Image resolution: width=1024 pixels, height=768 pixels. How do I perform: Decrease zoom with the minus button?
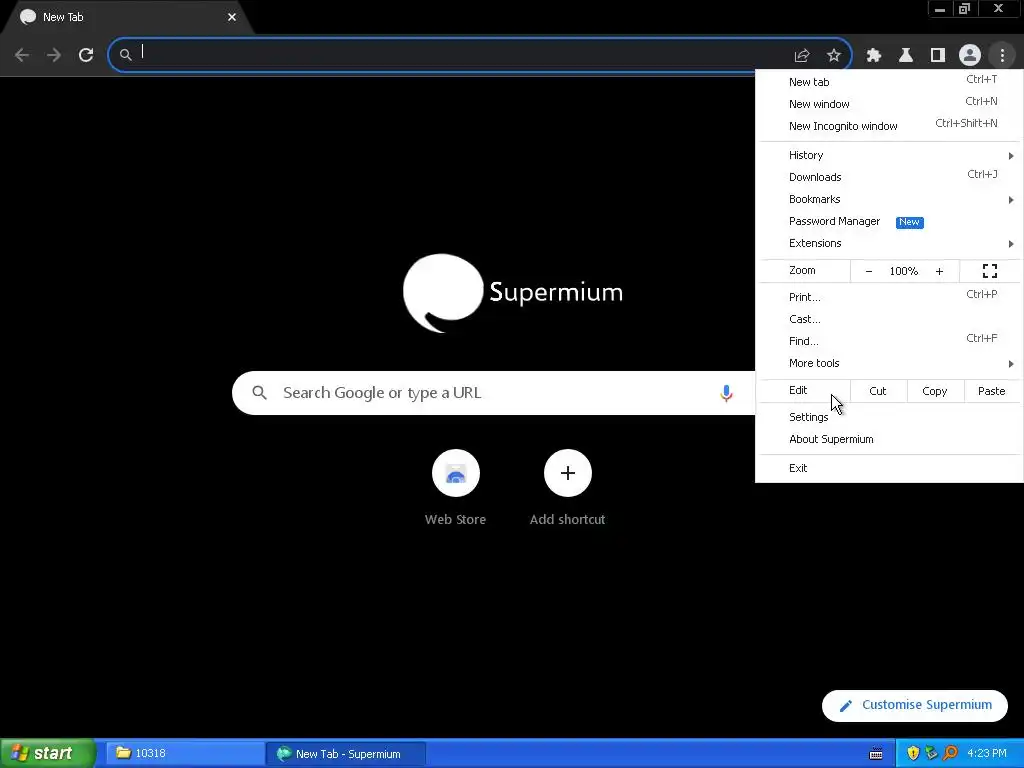[x=869, y=271]
